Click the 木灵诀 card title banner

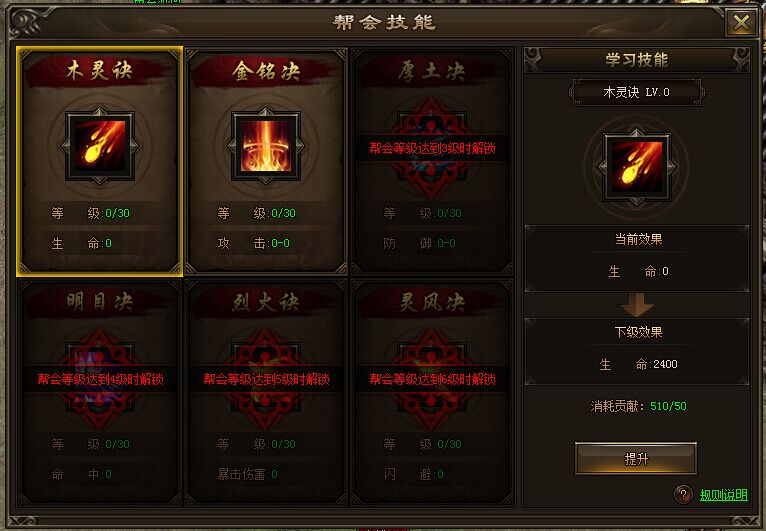click(x=100, y=71)
